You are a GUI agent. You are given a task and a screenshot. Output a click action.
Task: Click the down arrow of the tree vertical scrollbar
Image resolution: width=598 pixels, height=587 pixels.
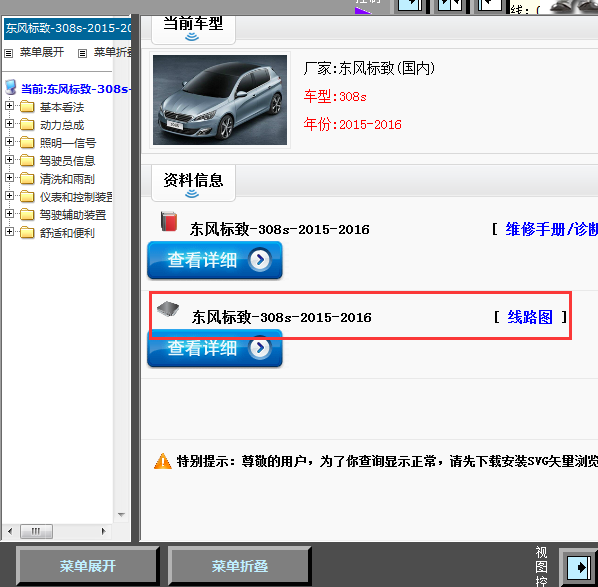(121, 515)
